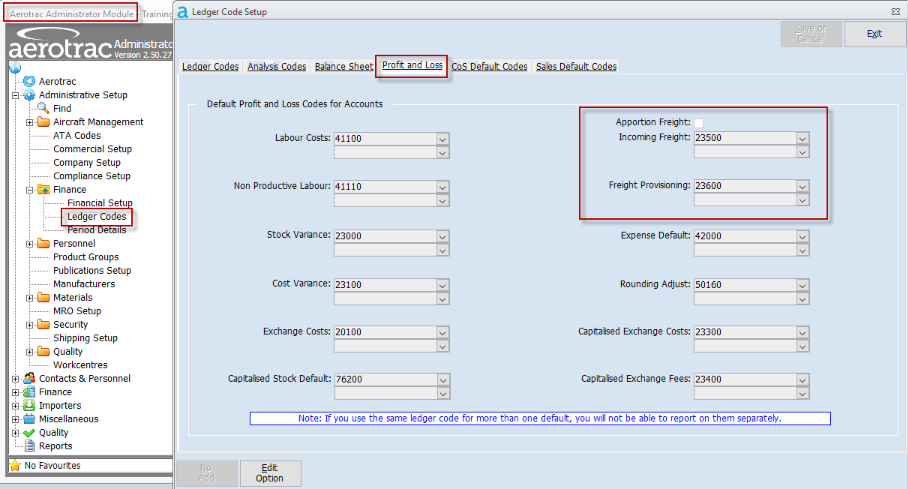
Task: Select Manufacturers in the tree
Action: coord(84,284)
